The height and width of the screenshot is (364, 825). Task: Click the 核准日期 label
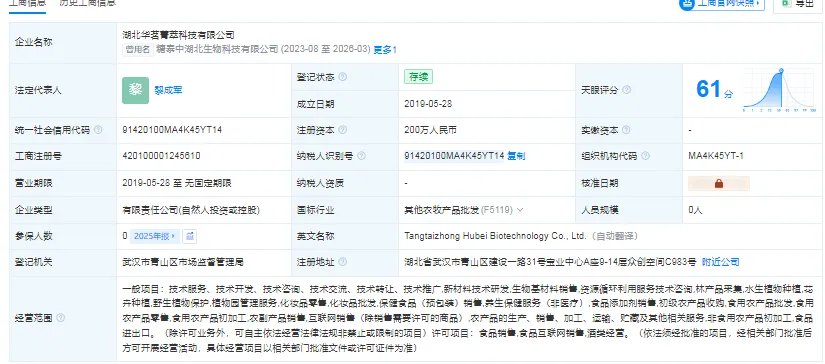[x=600, y=184]
